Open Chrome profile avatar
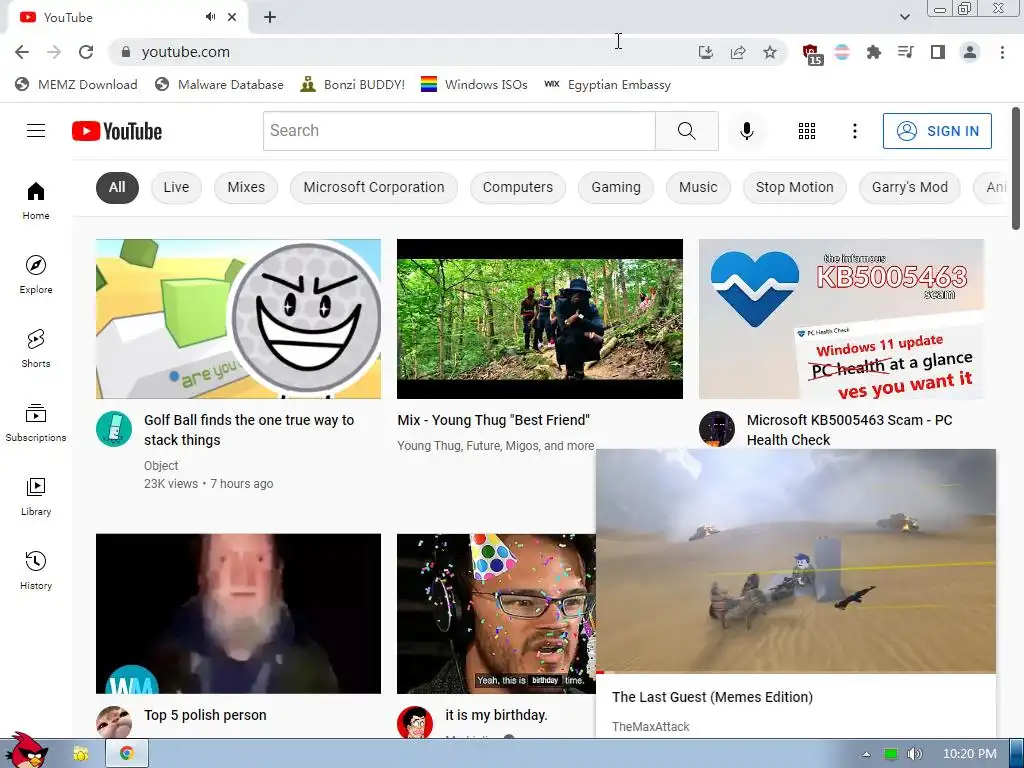This screenshot has height=768, width=1024. 970,52
